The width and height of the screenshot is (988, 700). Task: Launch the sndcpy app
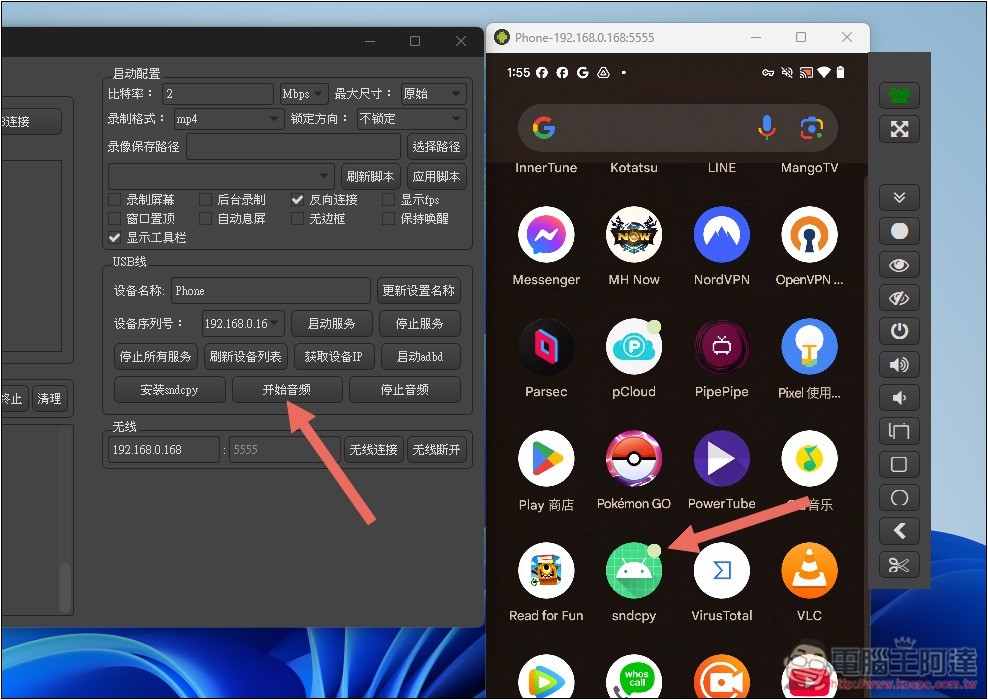633,571
